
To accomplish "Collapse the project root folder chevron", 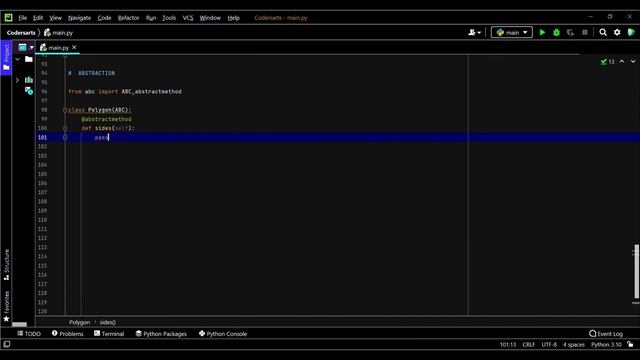I will click(17, 59).
